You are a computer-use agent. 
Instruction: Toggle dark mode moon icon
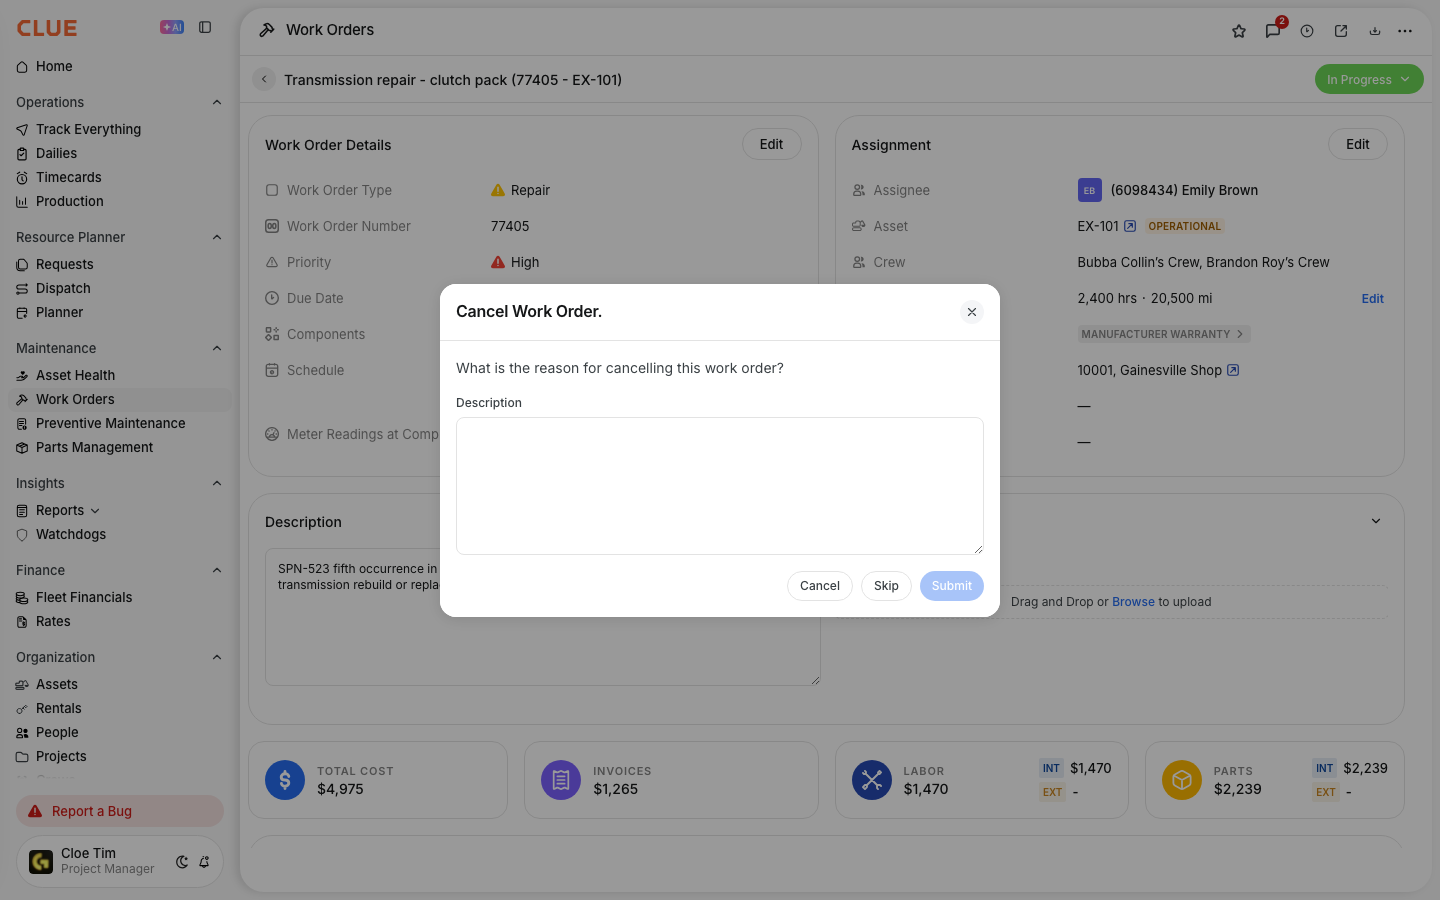[x=182, y=862]
